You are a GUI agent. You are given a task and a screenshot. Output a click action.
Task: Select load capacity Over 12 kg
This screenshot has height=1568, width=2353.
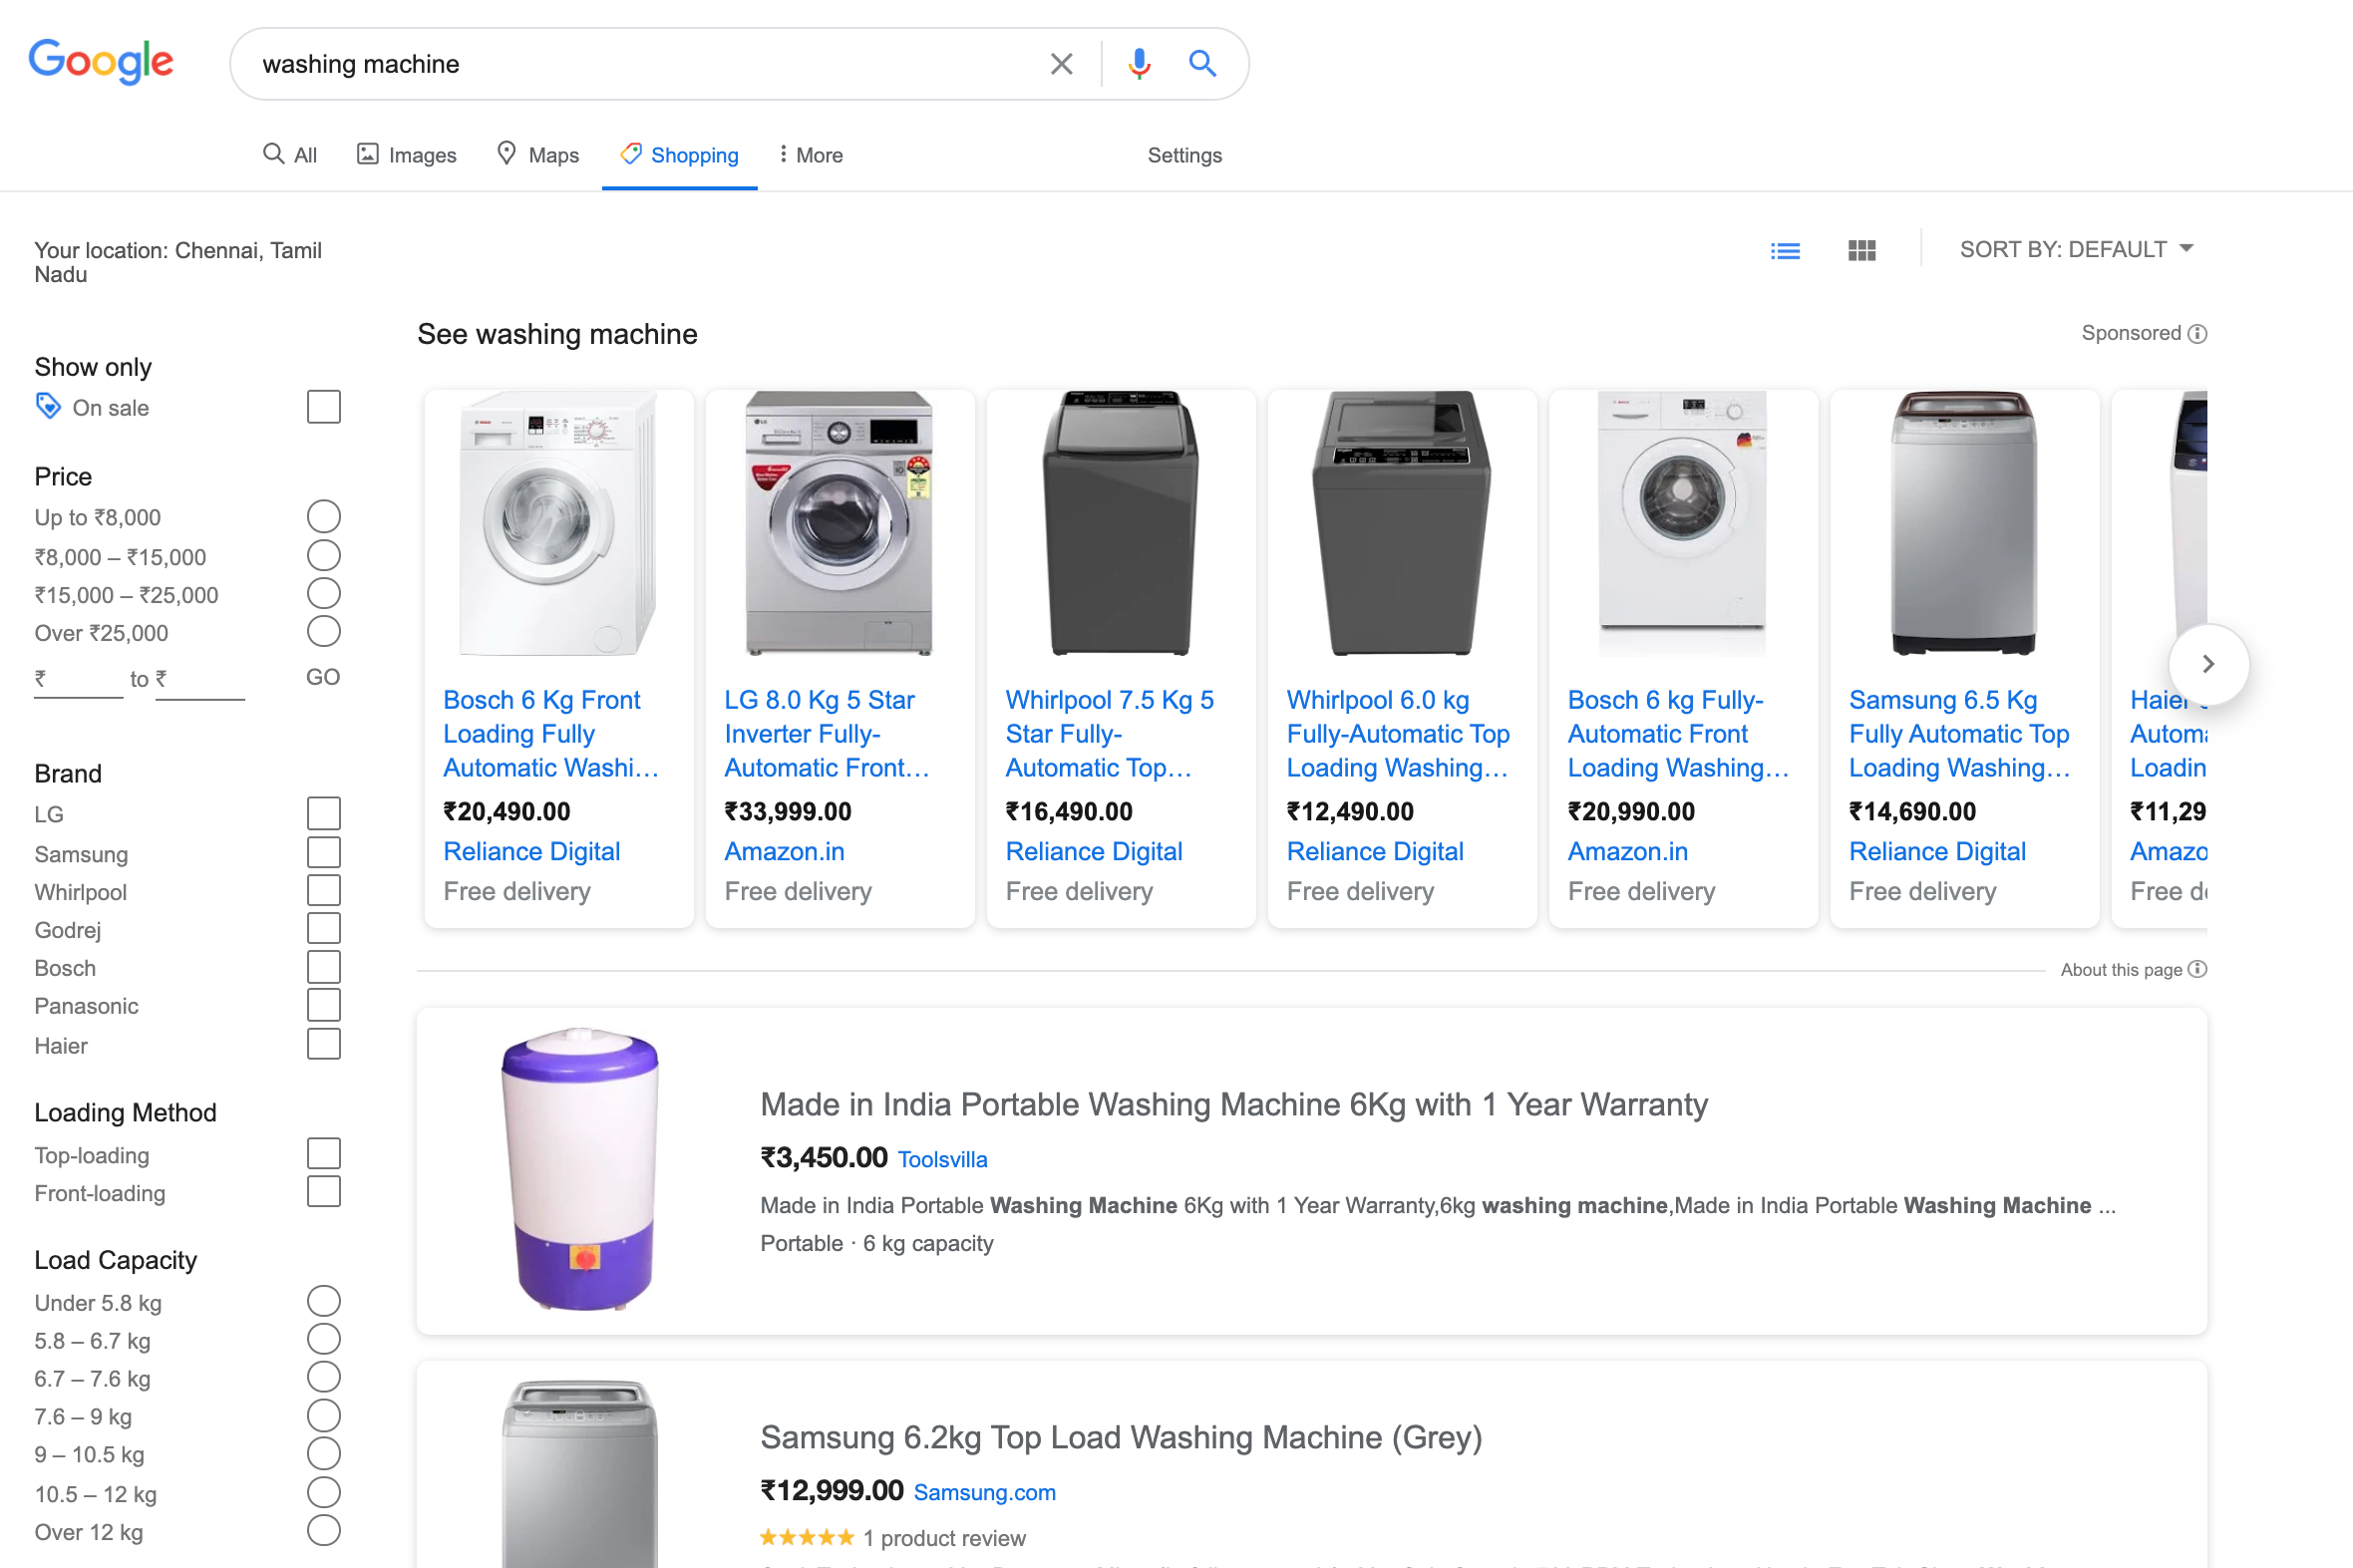coord(324,1531)
